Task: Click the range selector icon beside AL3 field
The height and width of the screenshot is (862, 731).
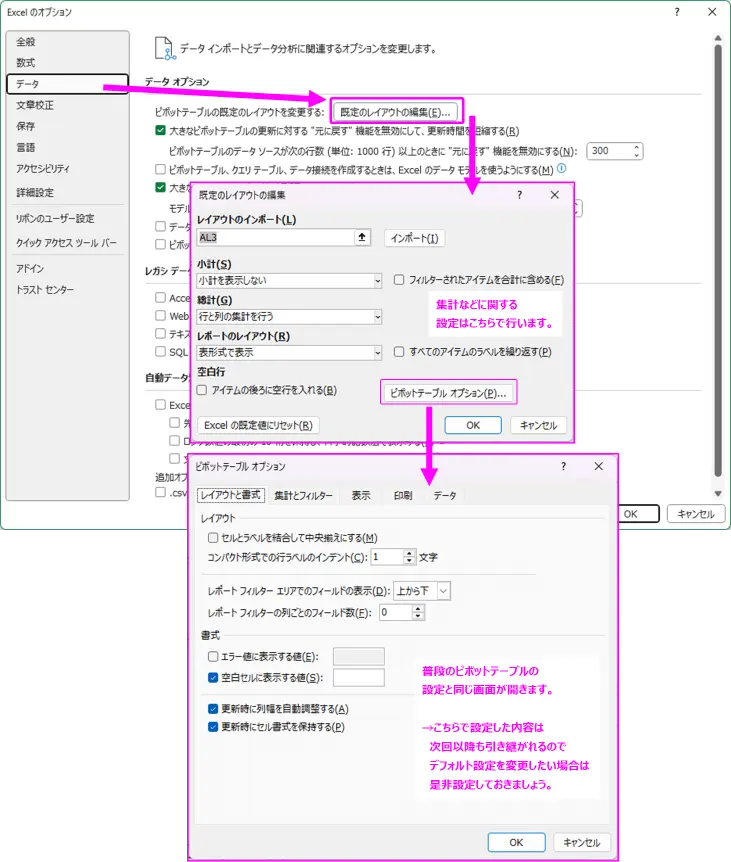Action: pos(362,237)
